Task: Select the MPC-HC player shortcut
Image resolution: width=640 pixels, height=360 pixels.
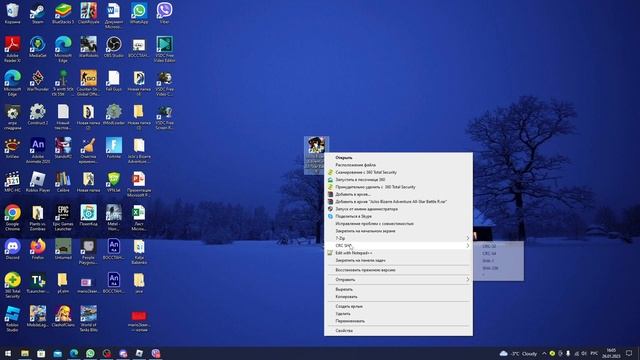Action: 12,182
